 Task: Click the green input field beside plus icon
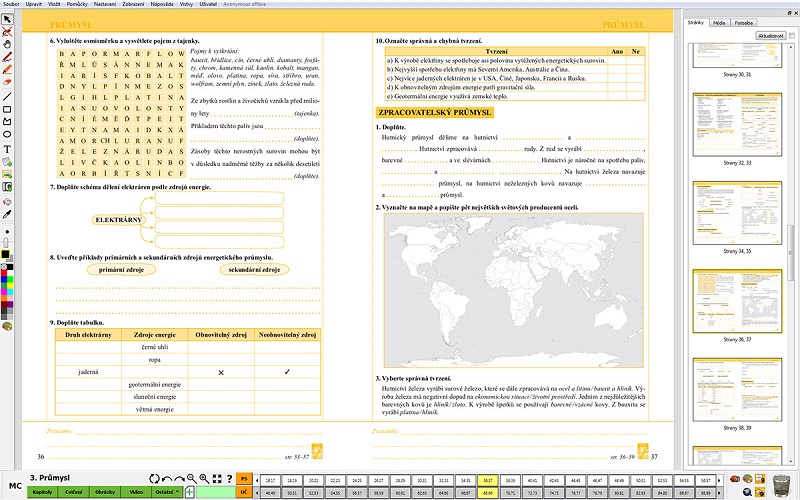tap(214, 492)
